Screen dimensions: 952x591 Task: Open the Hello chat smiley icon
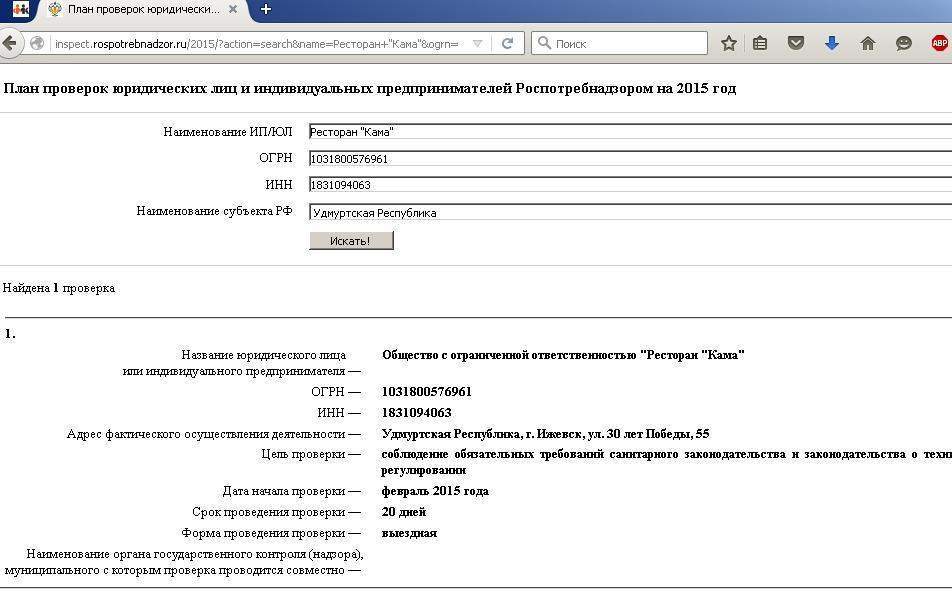(x=903, y=43)
